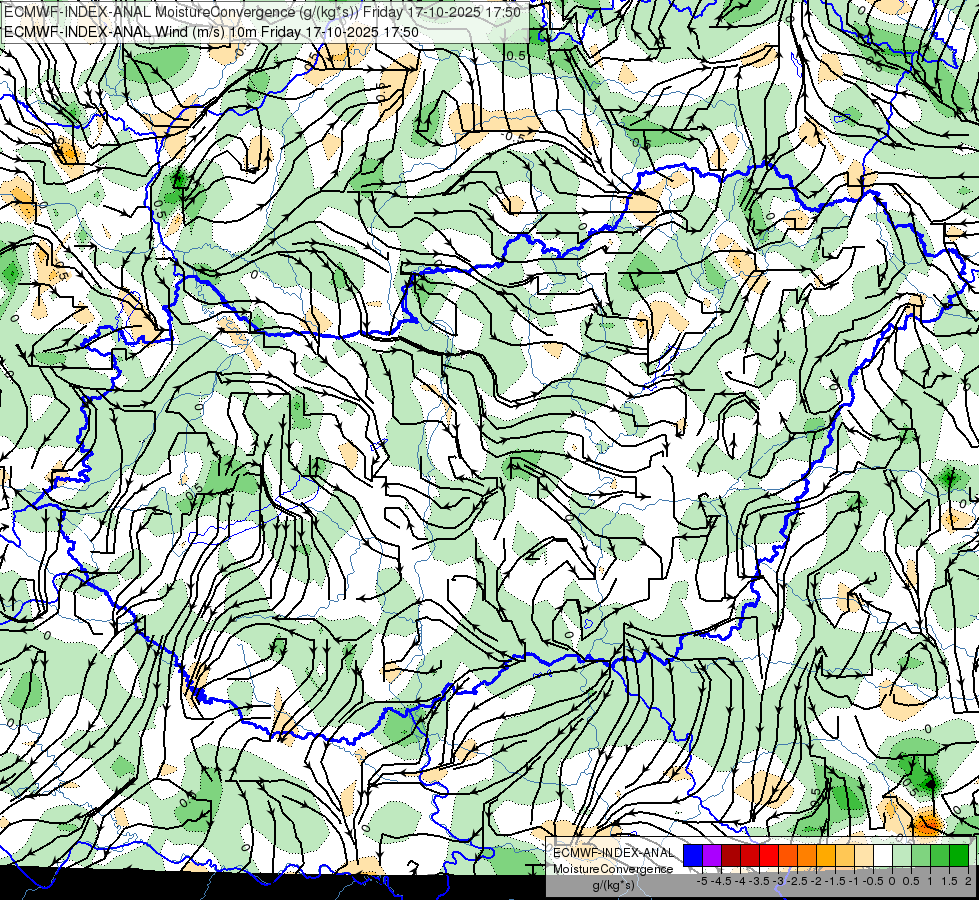
Task: Click the Wind (m/s) 10m title line
Action: [211, 31]
